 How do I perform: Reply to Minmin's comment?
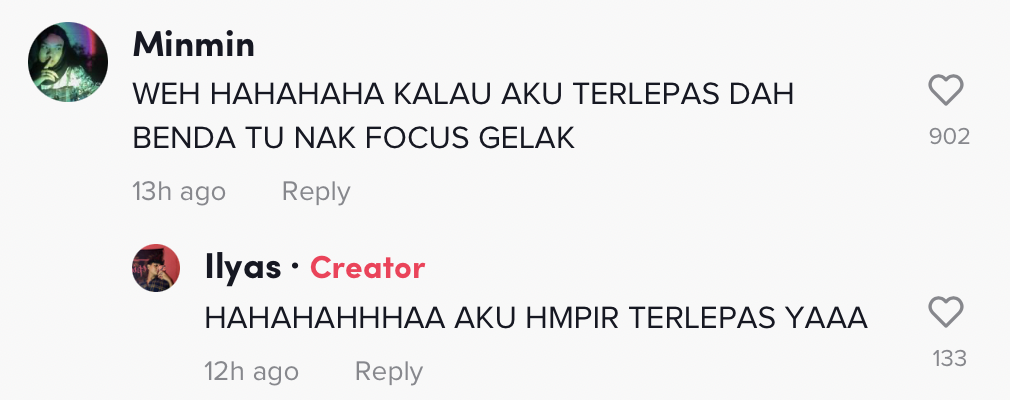pos(316,192)
